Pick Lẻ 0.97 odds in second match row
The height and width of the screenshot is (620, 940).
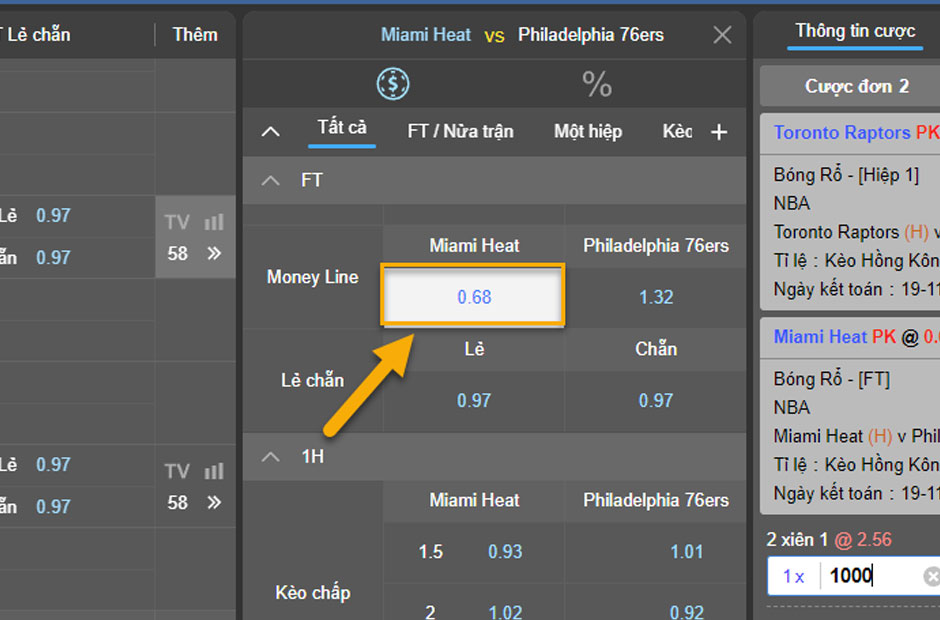point(53,465)
